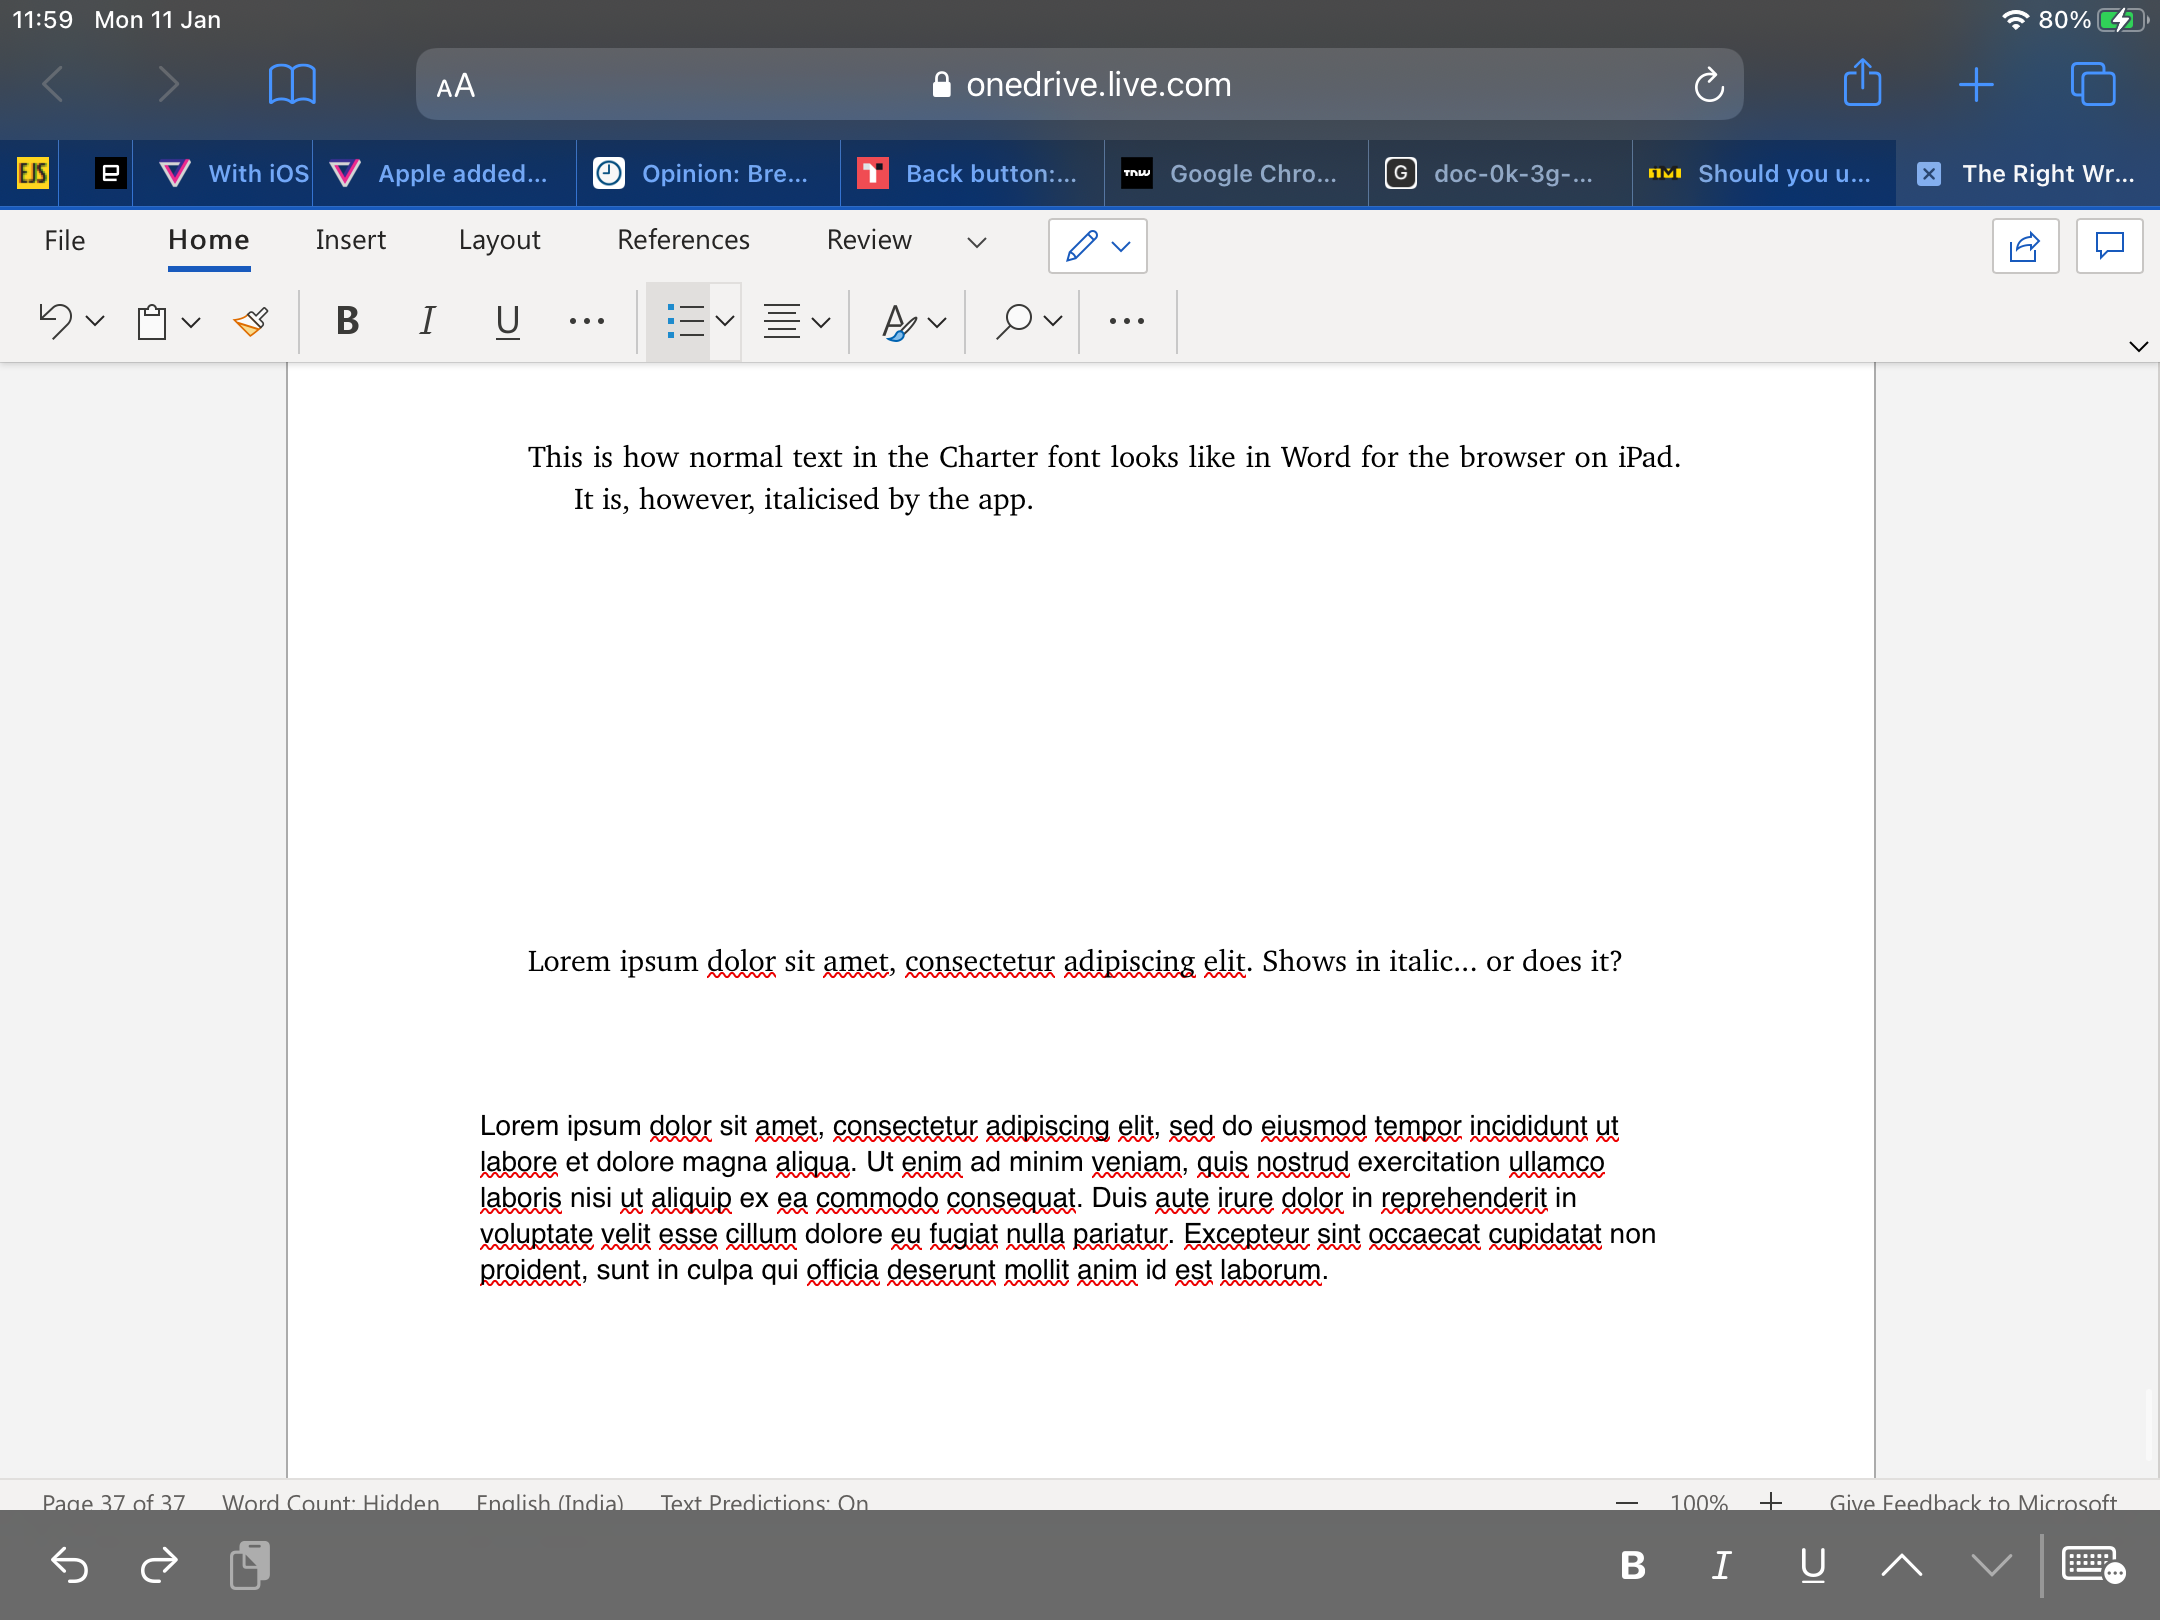Screen dimensions: 2160x1620
Task: Toggle italic in bottom keyboard bar
Action: point(1722,1565)
